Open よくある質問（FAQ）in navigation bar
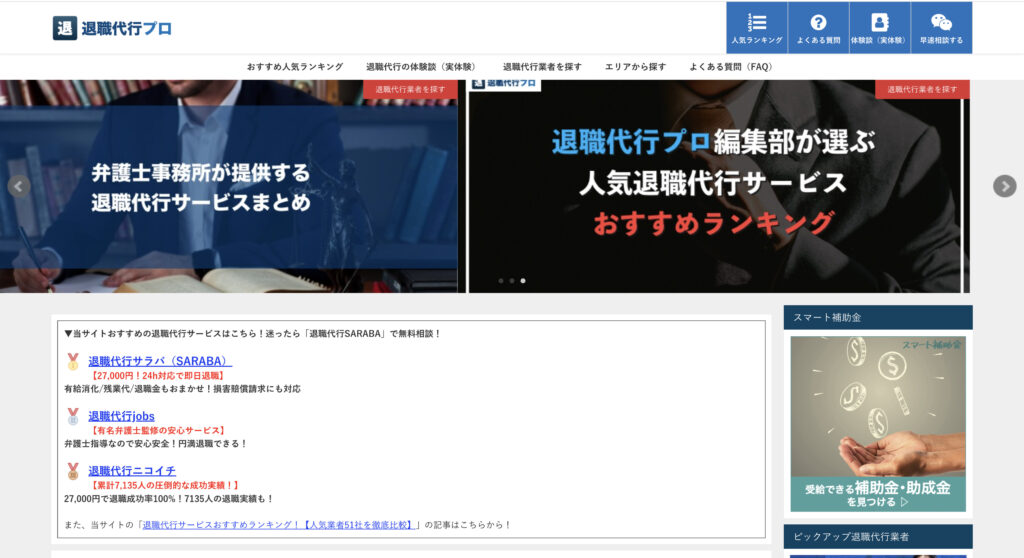Screen dimensions: 1024x558 point(730,67)
